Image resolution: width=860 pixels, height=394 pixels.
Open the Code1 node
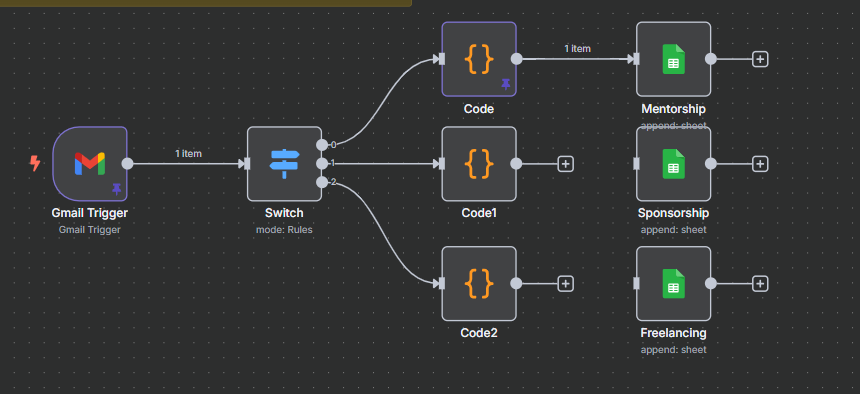click(479, 164)
